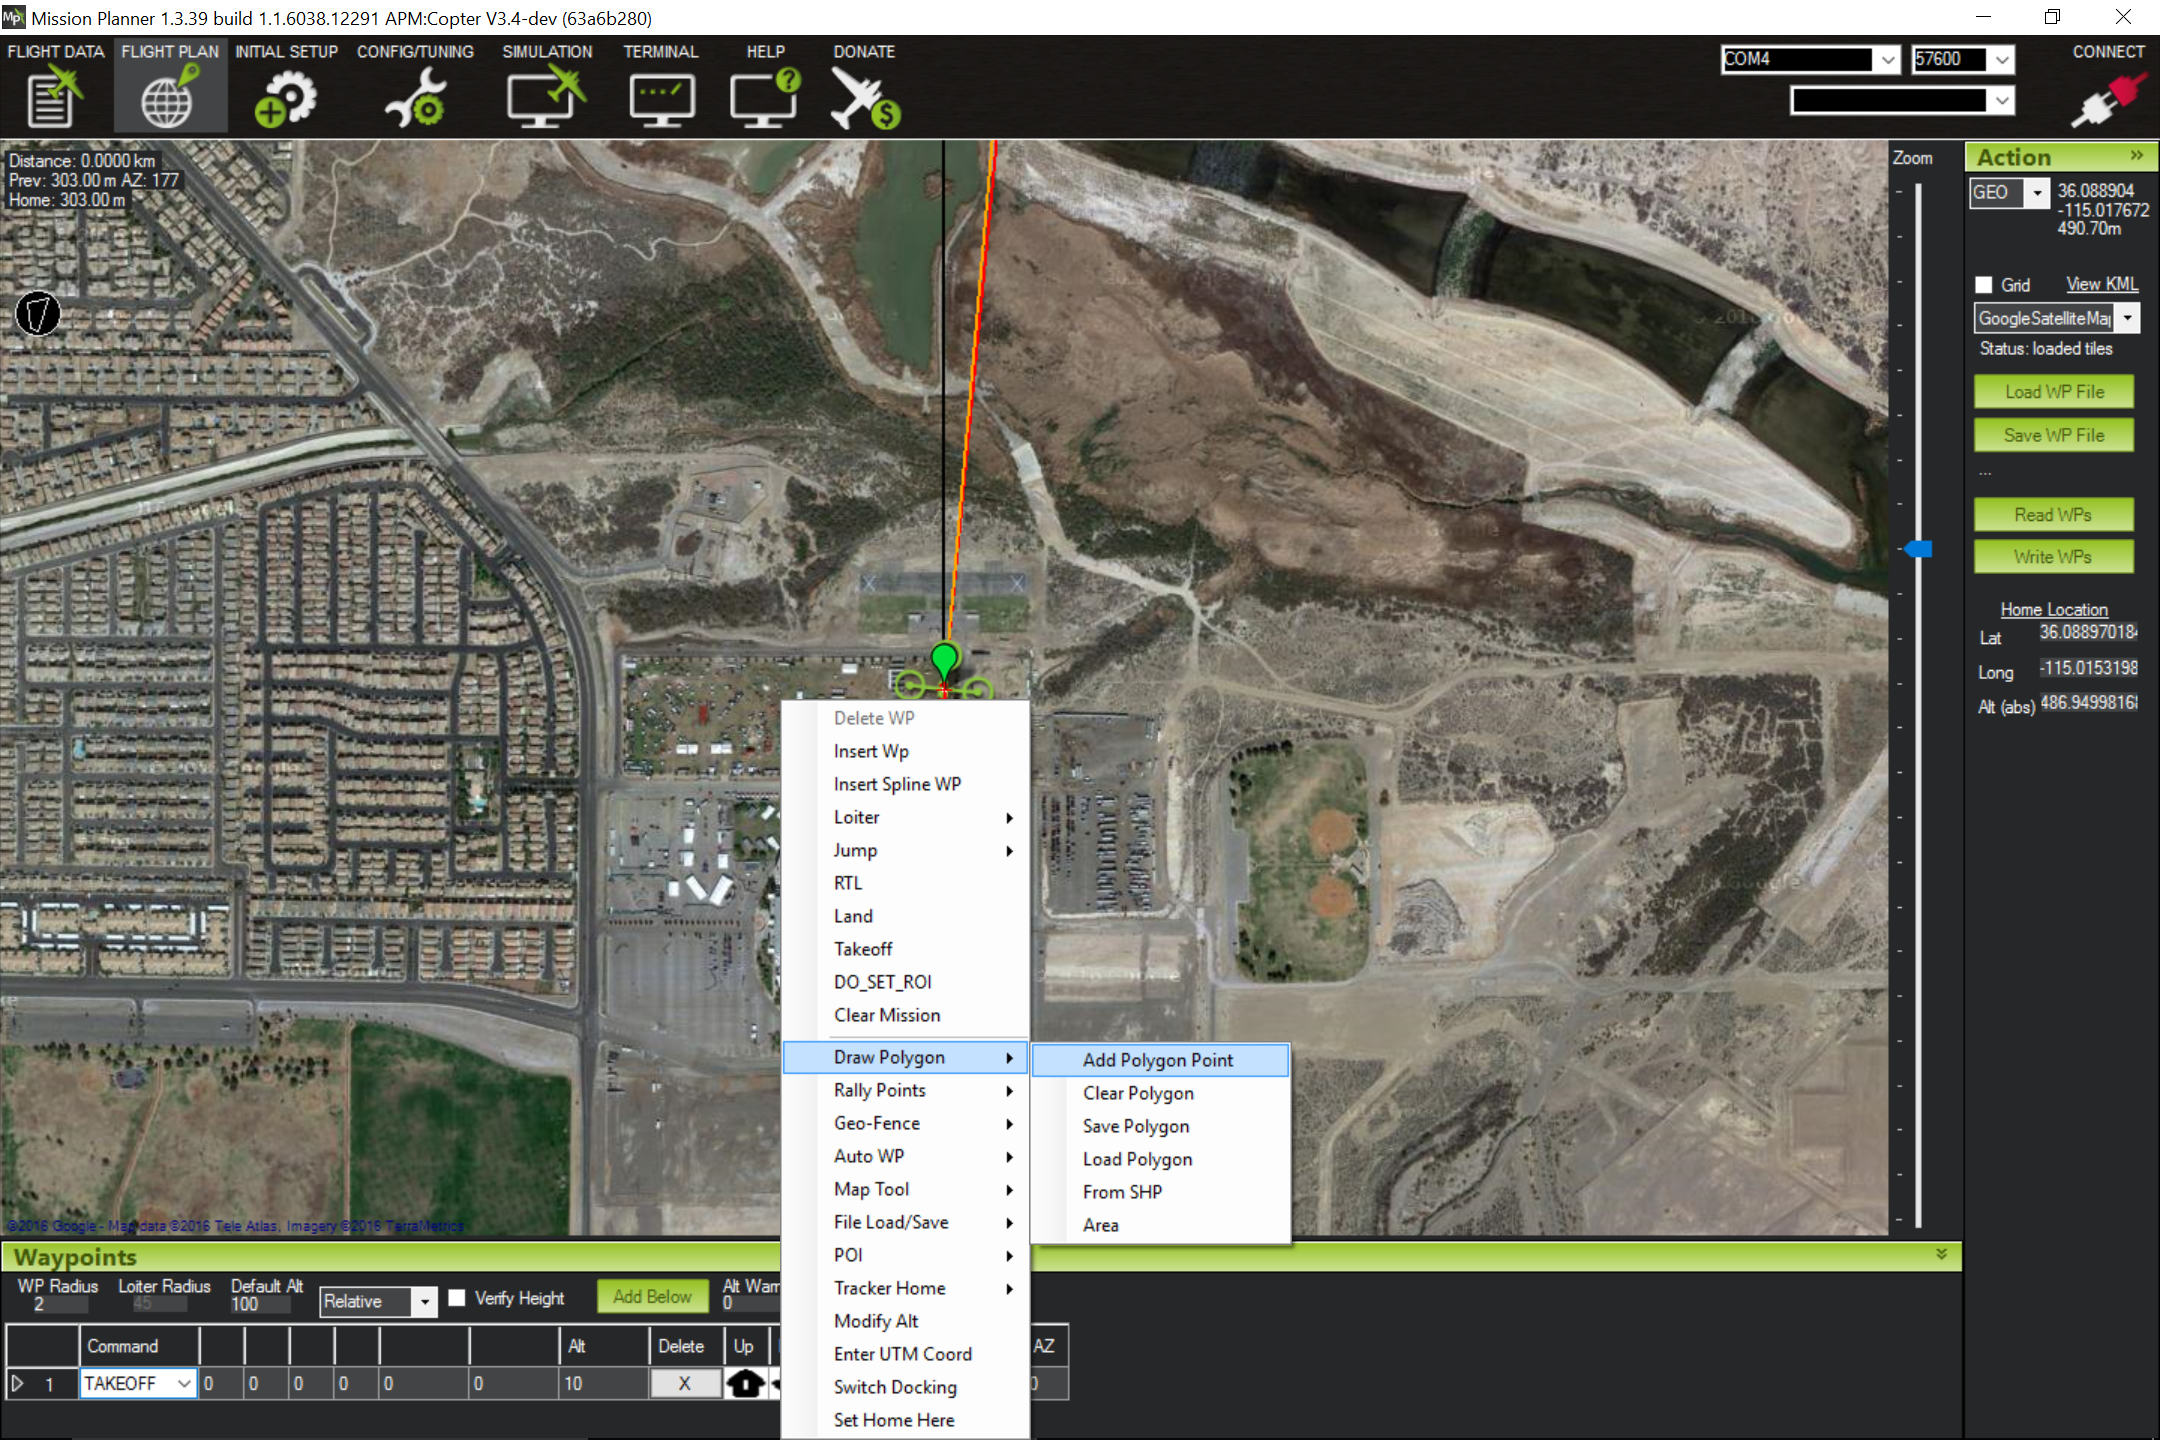Click the Read WPs button
Image resolution: width=2160 pixels, height=1440 pixels.
(2054, 515)
